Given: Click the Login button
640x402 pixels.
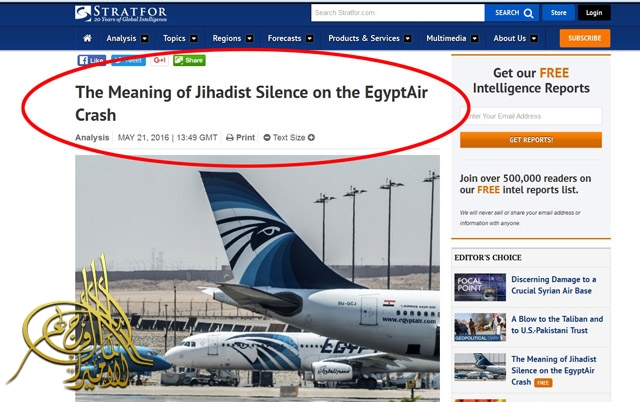Looking at the screenshot, I should click(x=594, y=13).
